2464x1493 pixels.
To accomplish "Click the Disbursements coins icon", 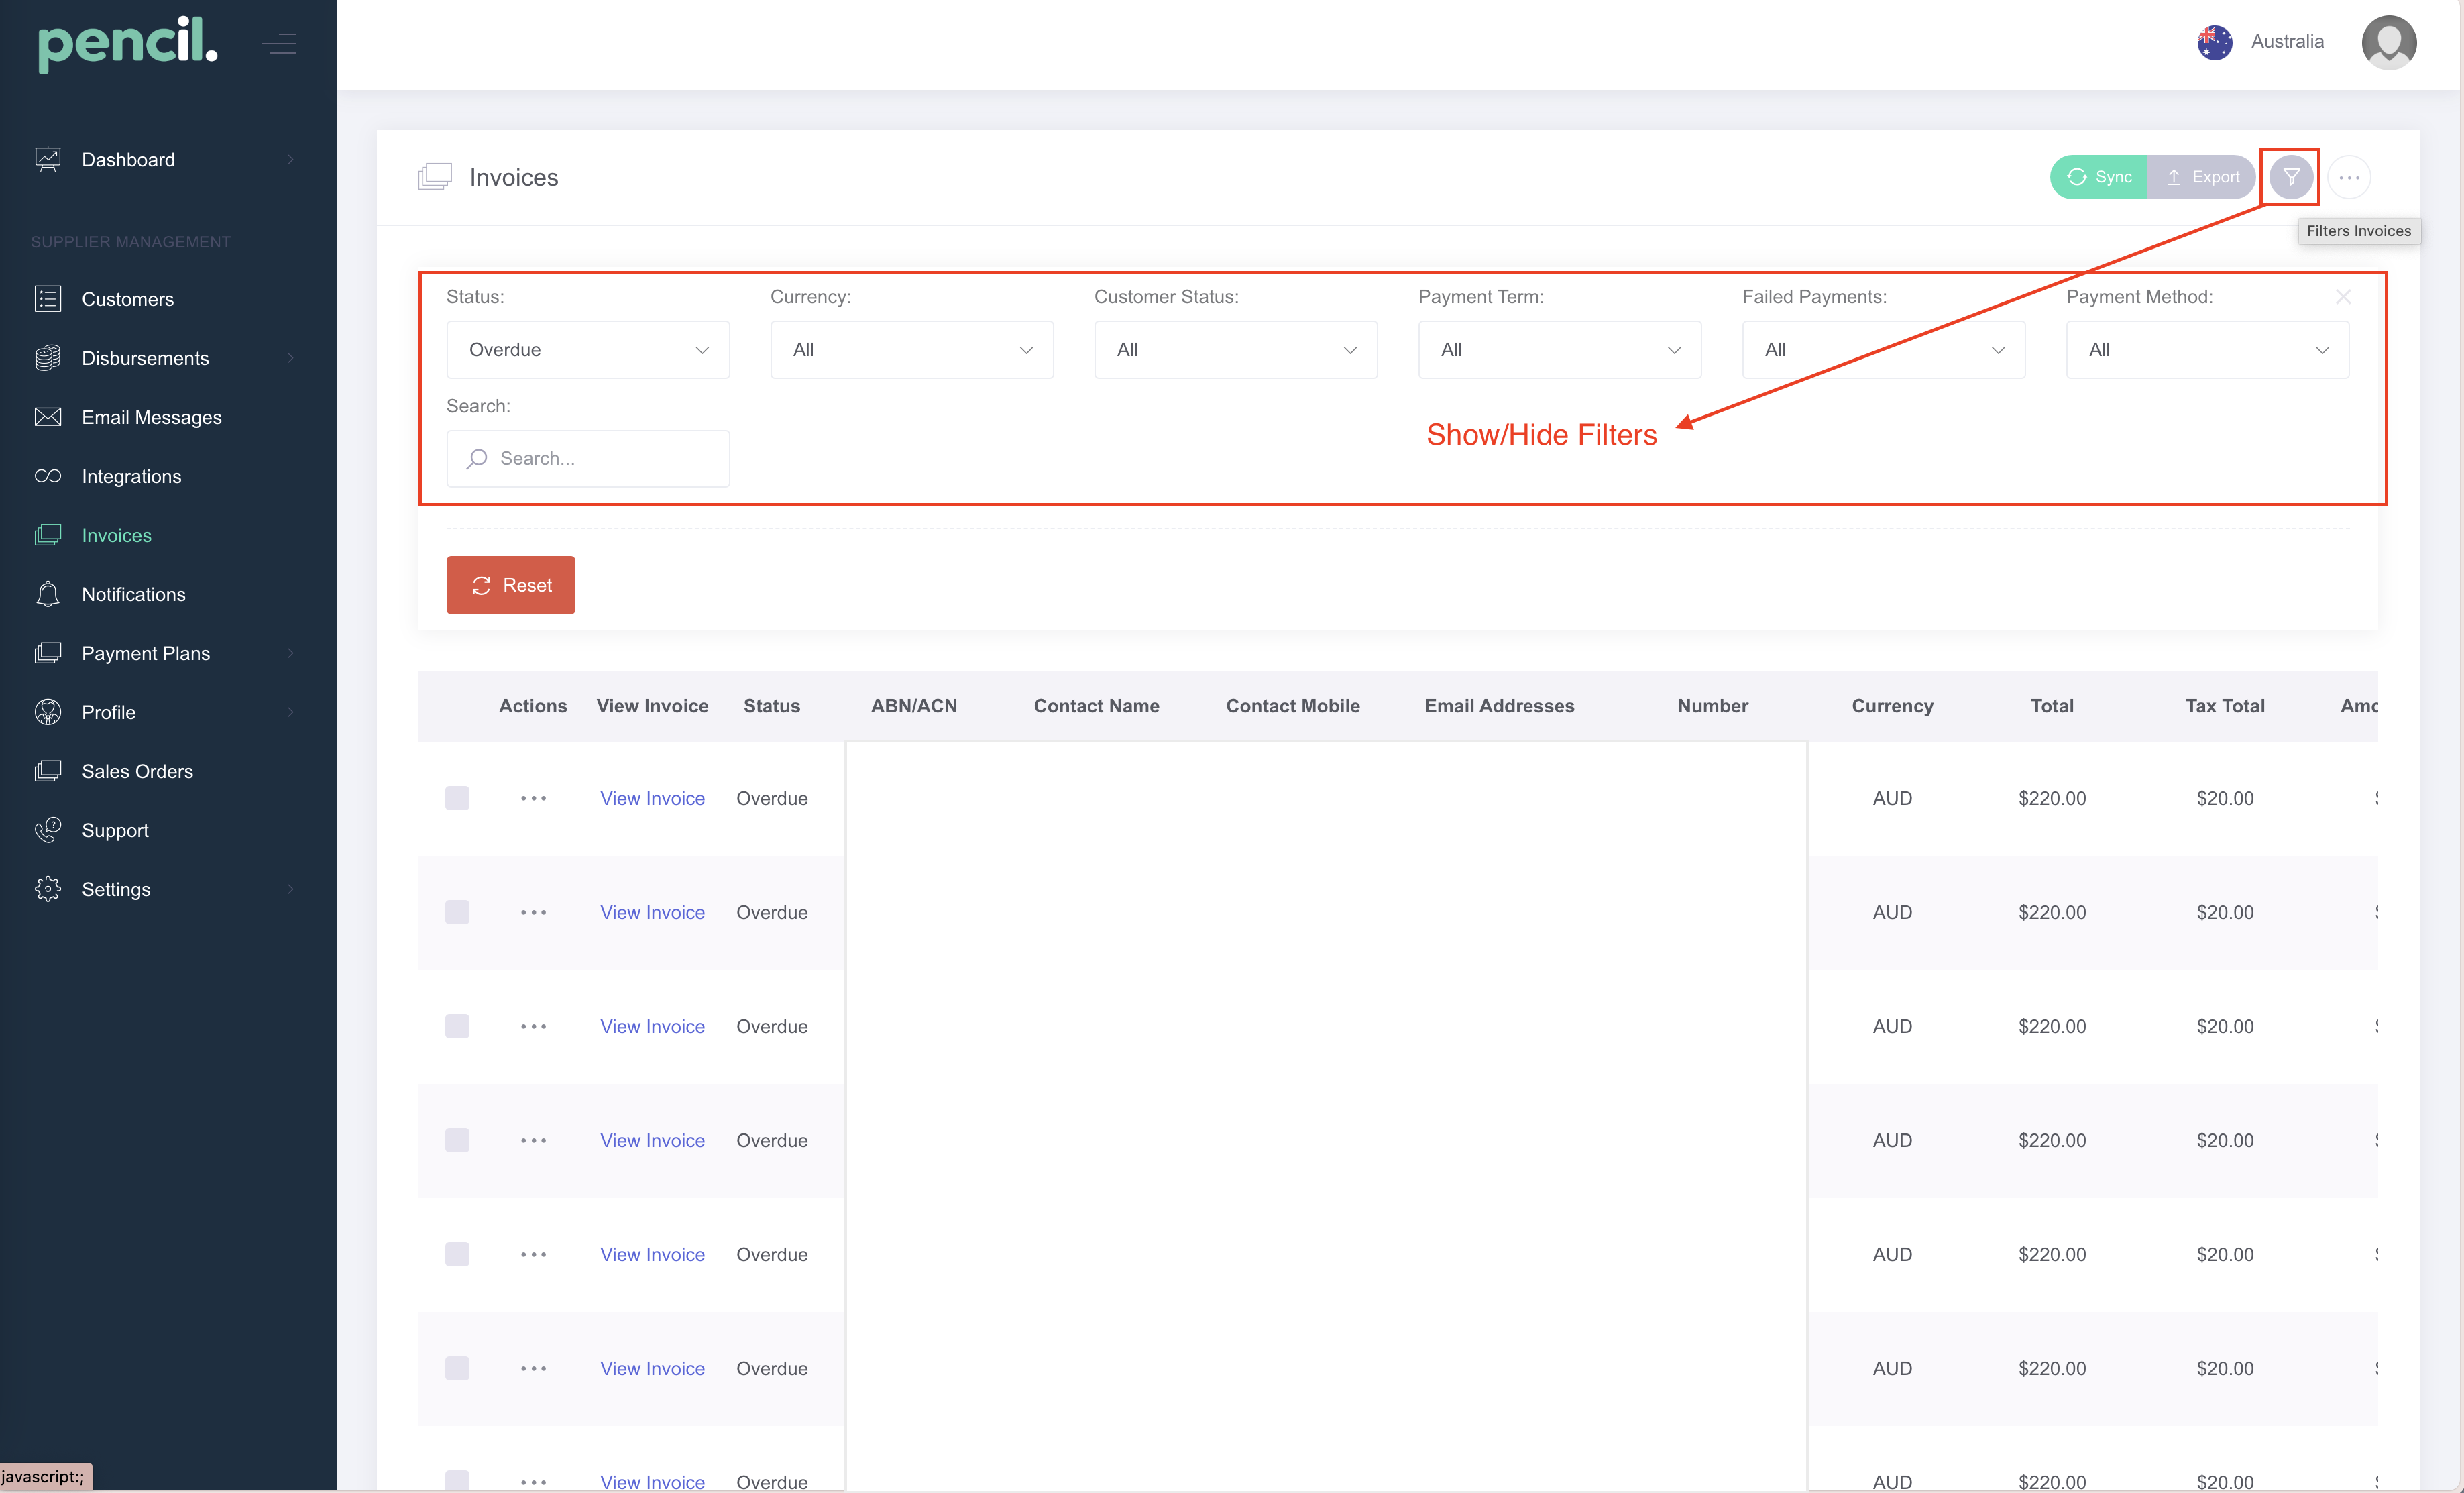I will click(x=48, y=358).
